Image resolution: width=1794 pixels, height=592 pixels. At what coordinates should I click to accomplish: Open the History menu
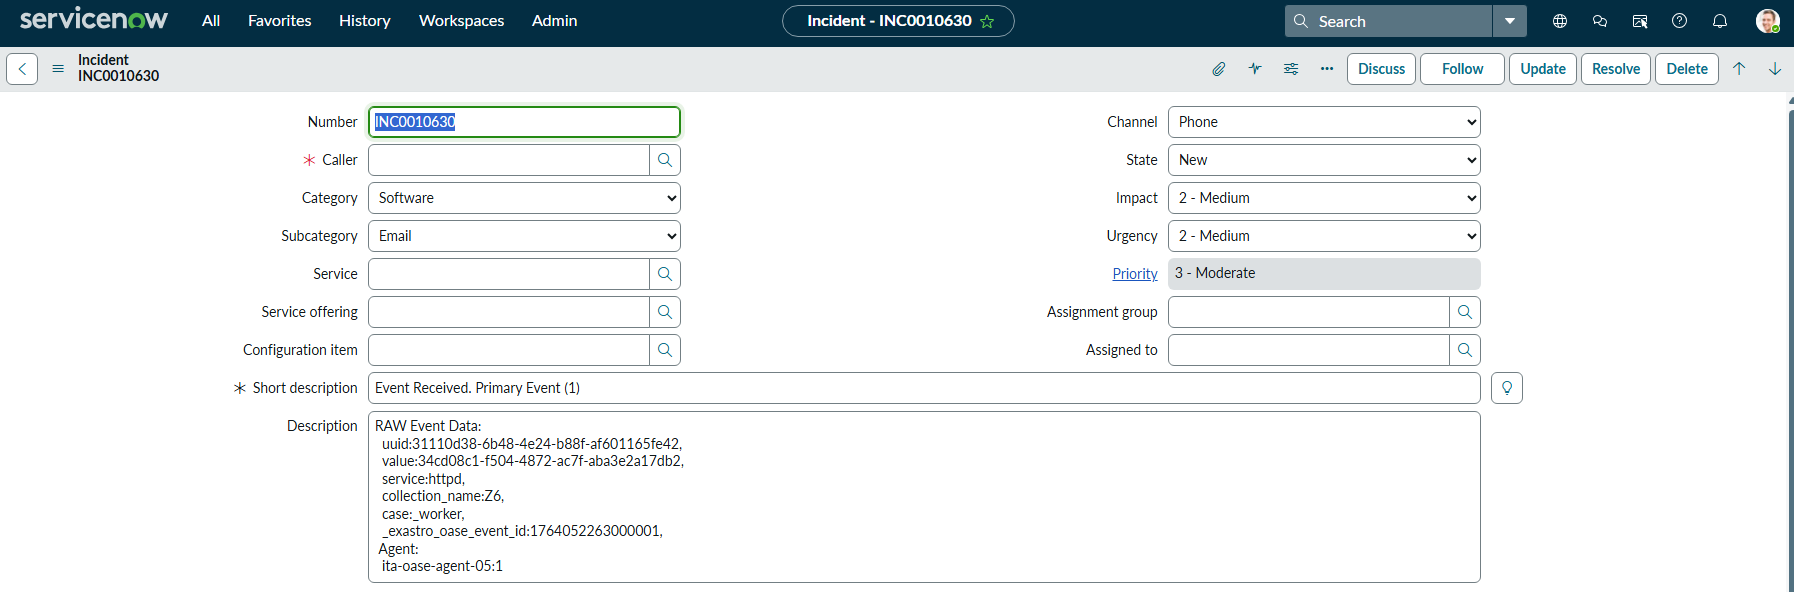364,21
